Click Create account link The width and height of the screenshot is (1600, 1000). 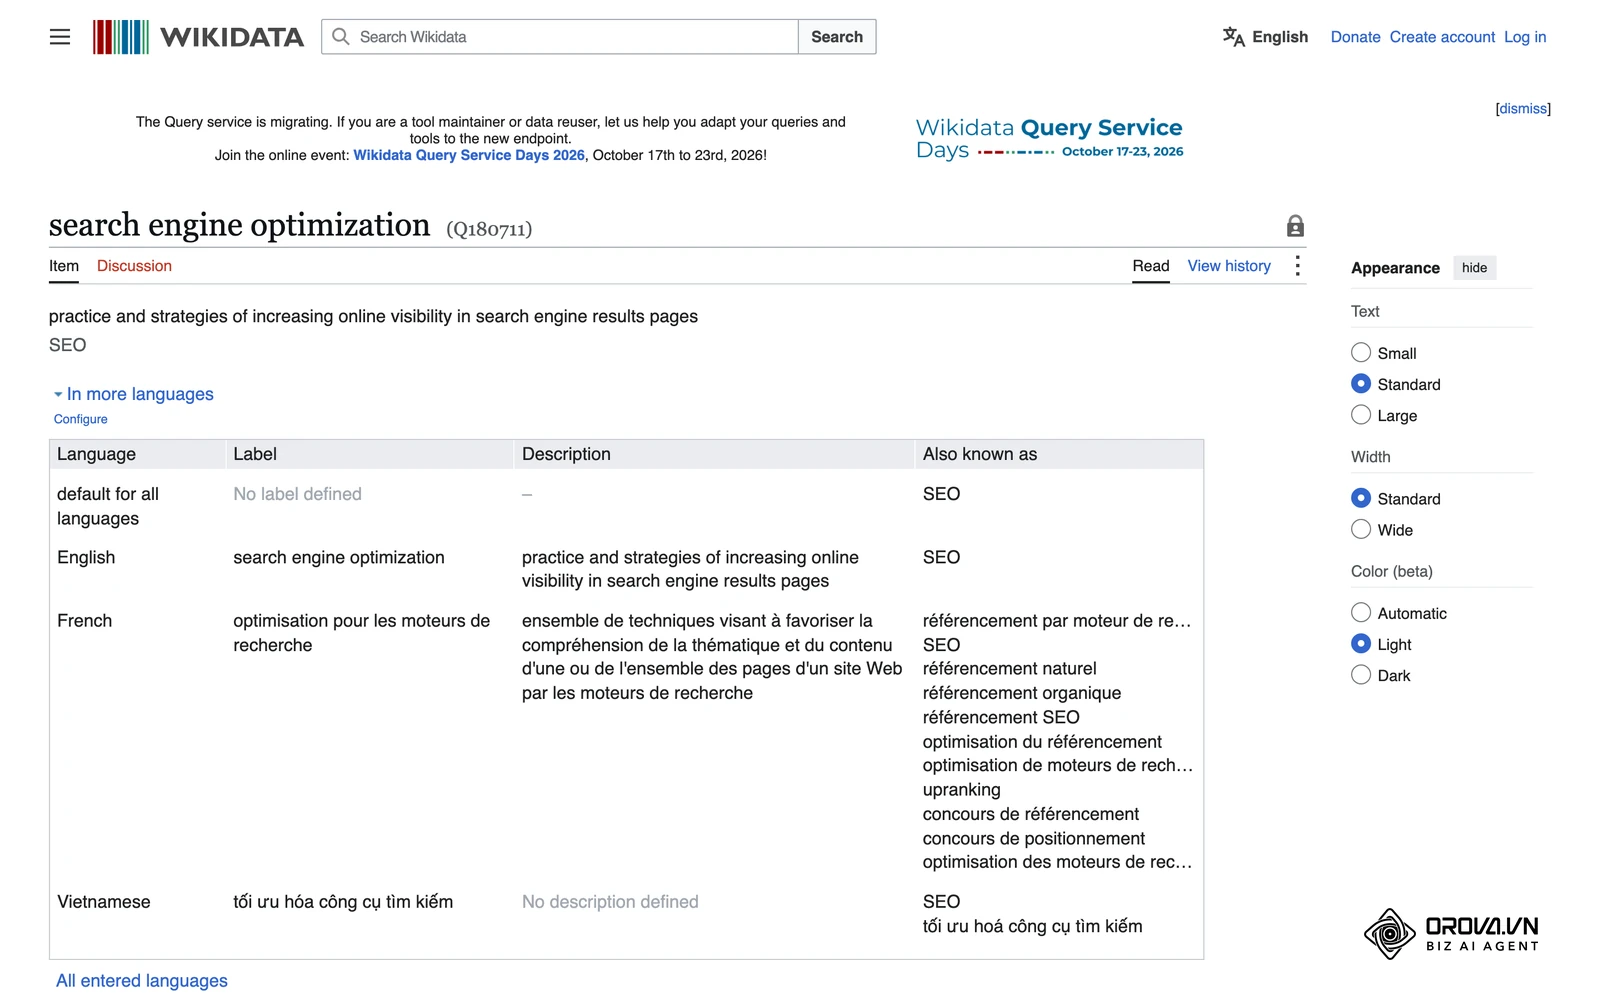coord(1442,37)
